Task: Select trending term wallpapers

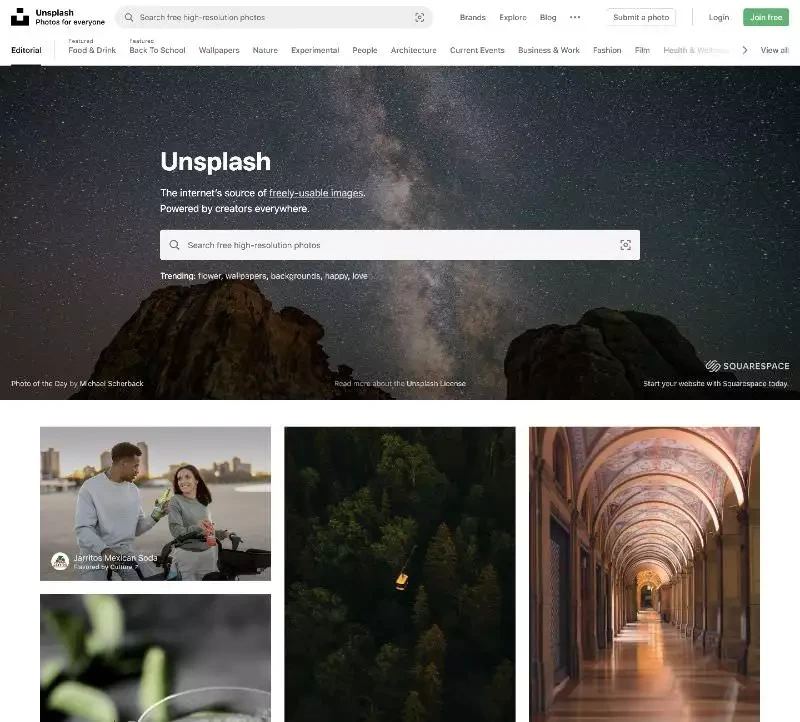Action: pyautogui.click(x=246, y=276)
